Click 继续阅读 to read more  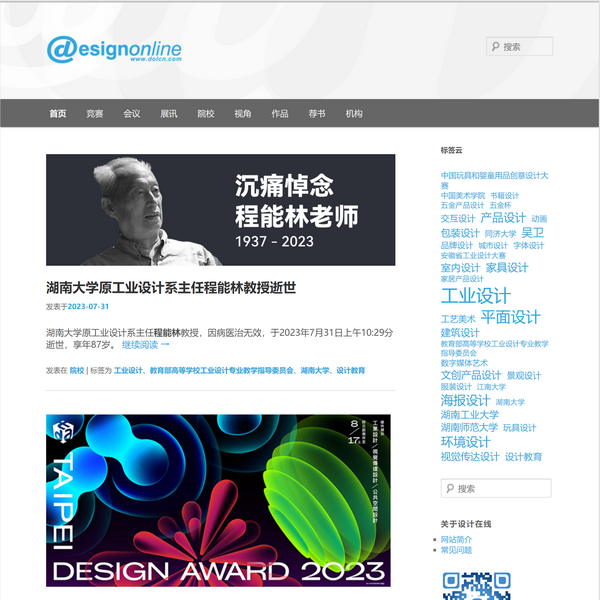tap(146, 345)
